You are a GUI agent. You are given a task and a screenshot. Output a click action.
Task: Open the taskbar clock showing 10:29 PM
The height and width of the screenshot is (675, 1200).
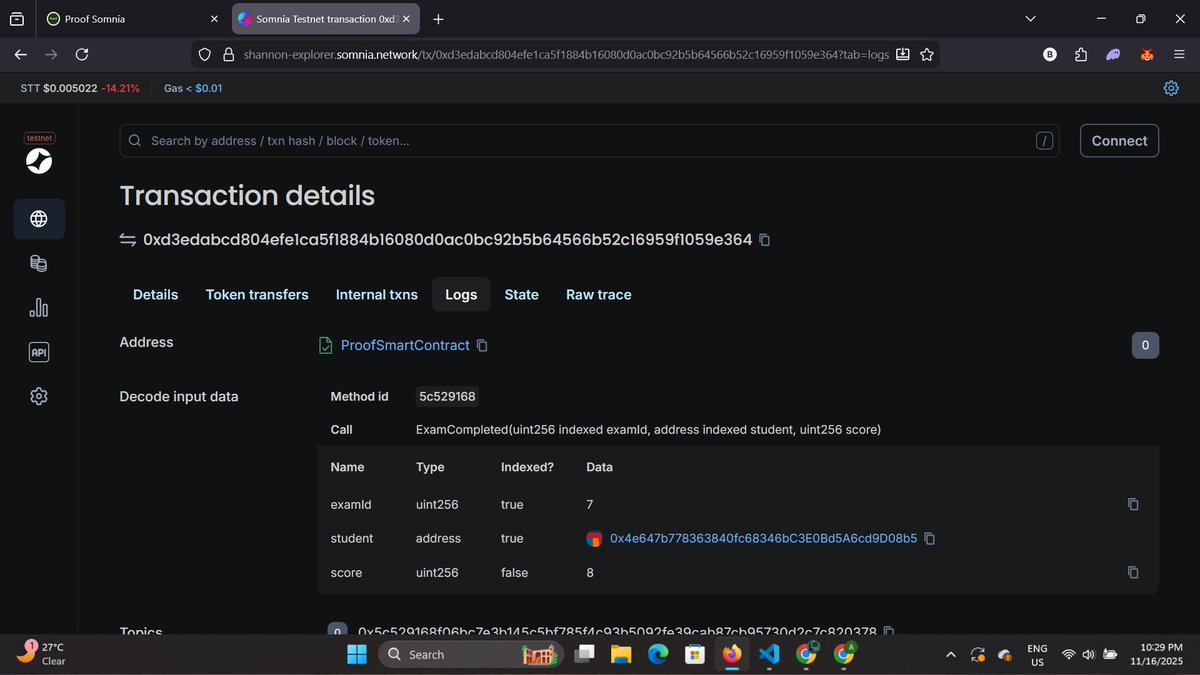1155,654
